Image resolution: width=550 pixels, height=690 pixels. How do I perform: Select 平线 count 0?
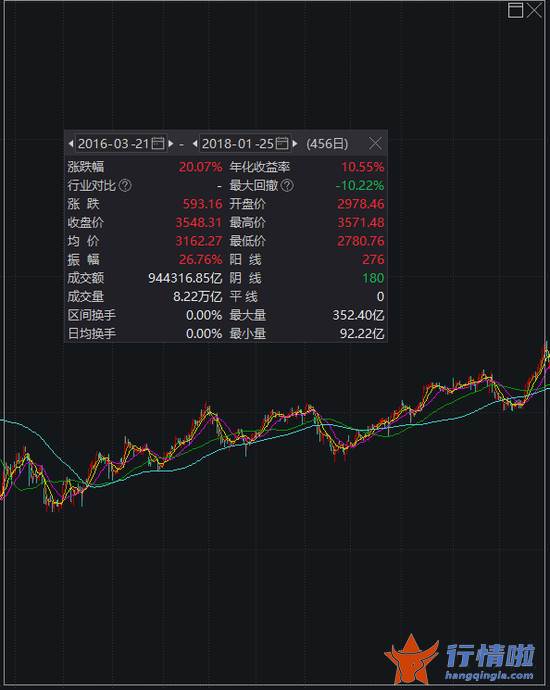point(380,296)
